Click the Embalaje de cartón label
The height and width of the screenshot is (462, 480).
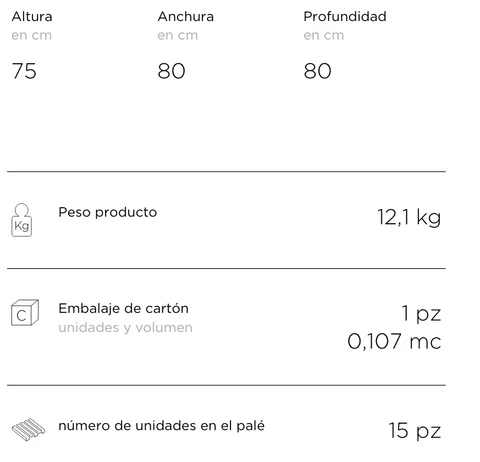[124, 308]
